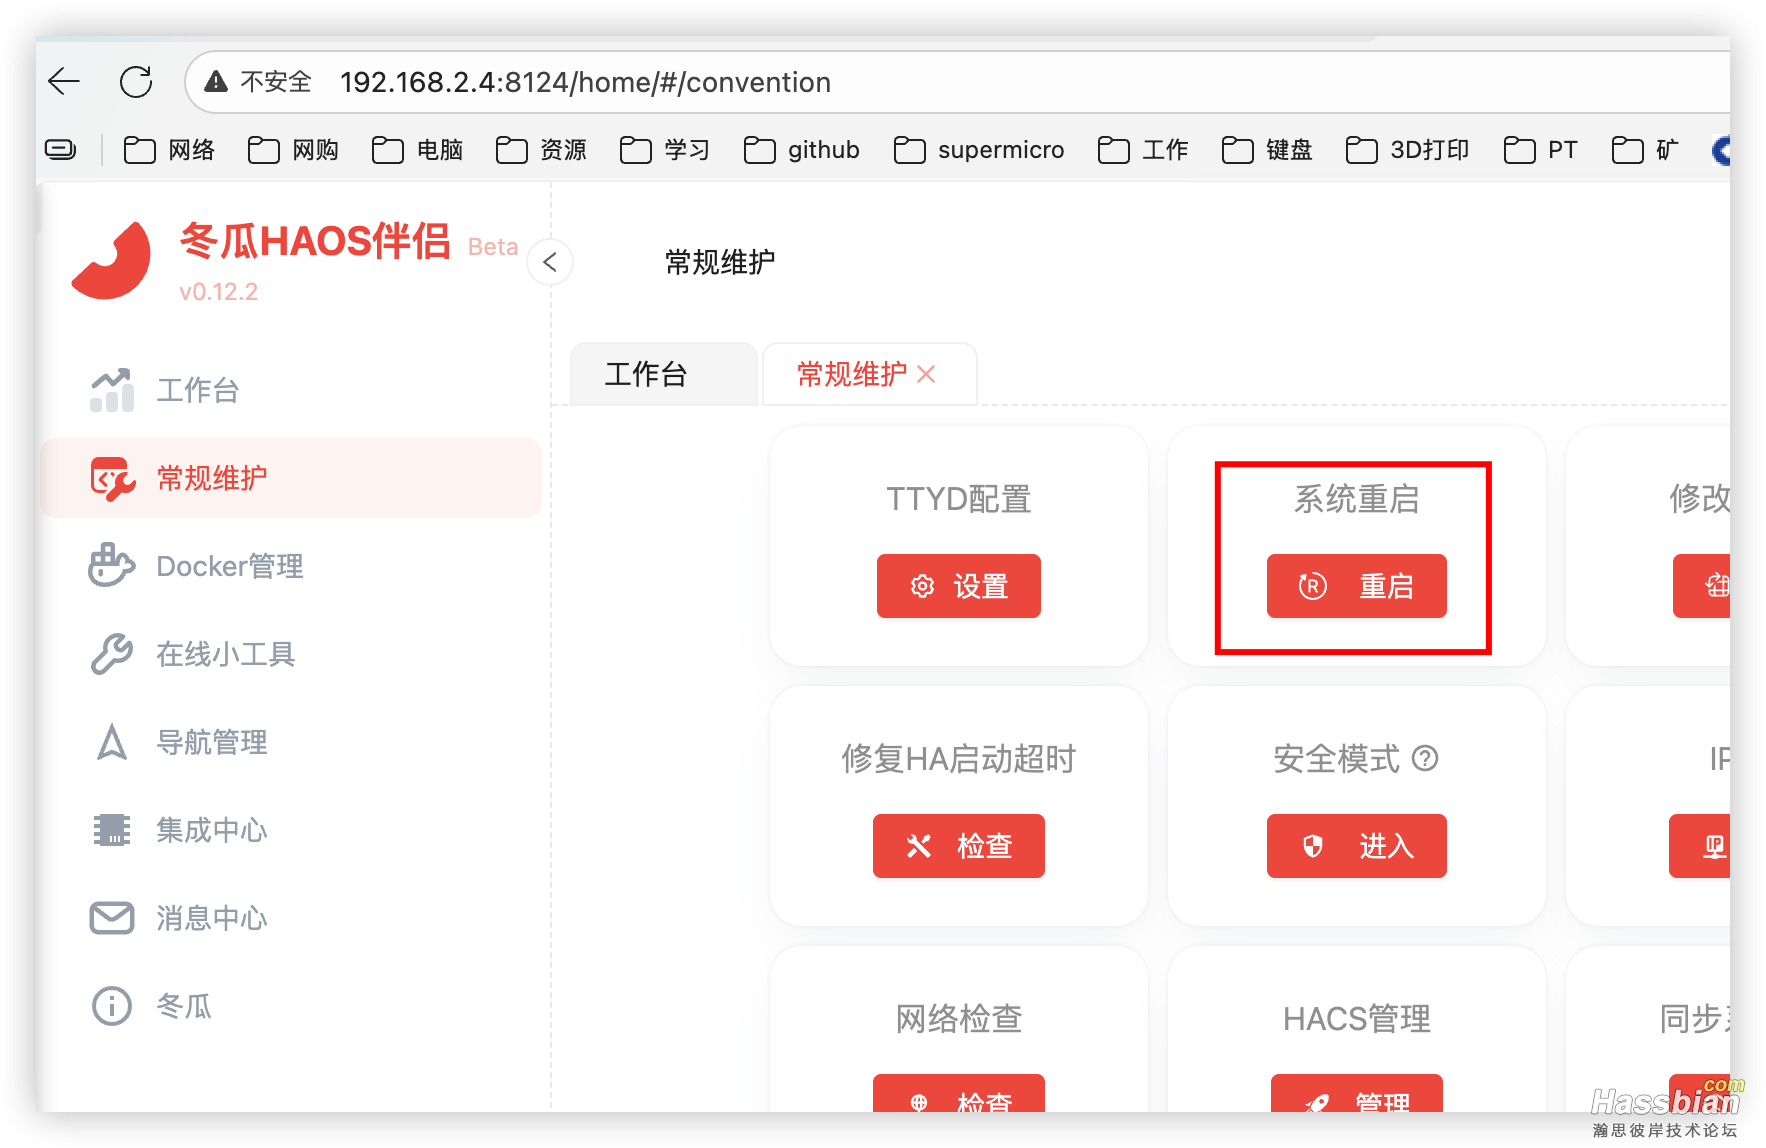
Task: Click the 修复HA启动超时 card title
Action: point(959,759)
